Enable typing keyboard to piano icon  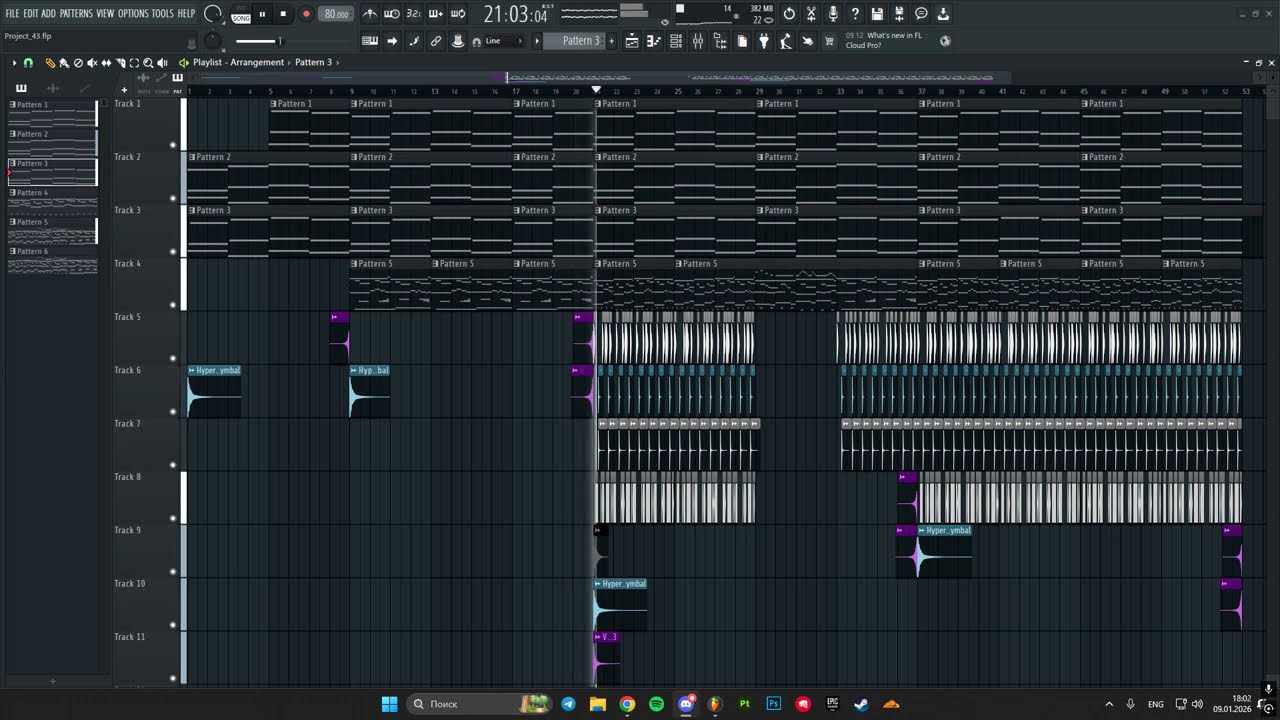click(x=370, y=41)
